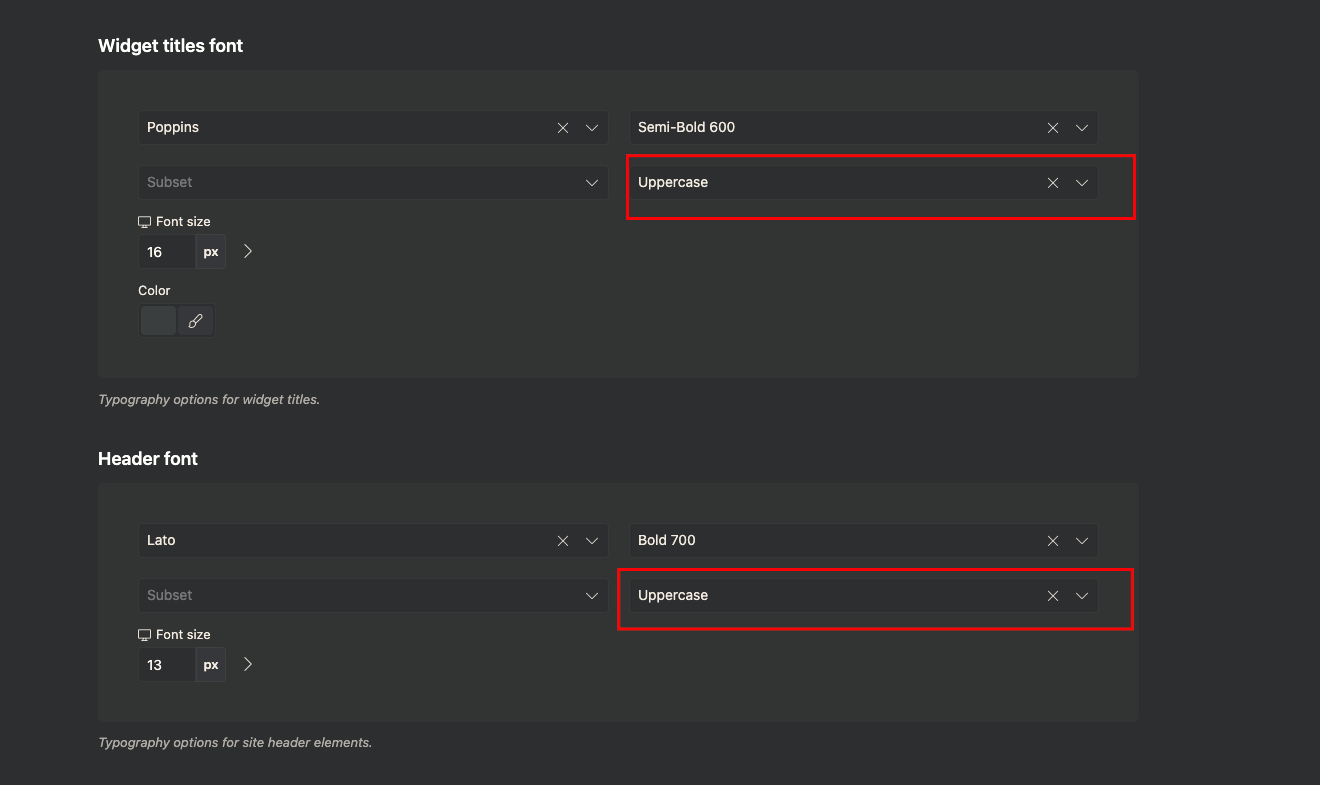Clear widget titles Uppercase transform
This screenshot has height=785, width=1320.
(x=1053, y=183)
